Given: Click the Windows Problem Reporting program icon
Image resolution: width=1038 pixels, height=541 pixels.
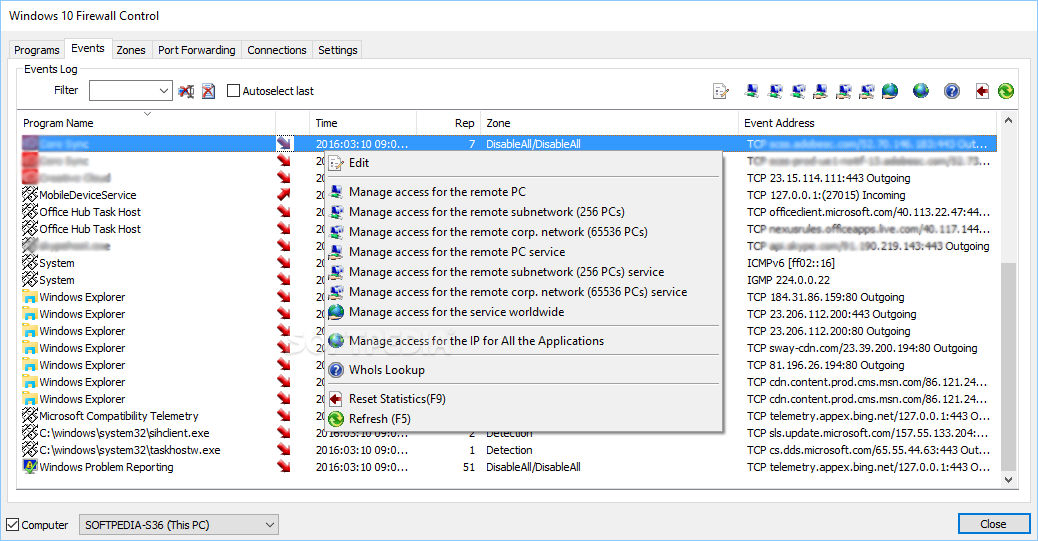Looking at the screenshot, I should (30, 467).
